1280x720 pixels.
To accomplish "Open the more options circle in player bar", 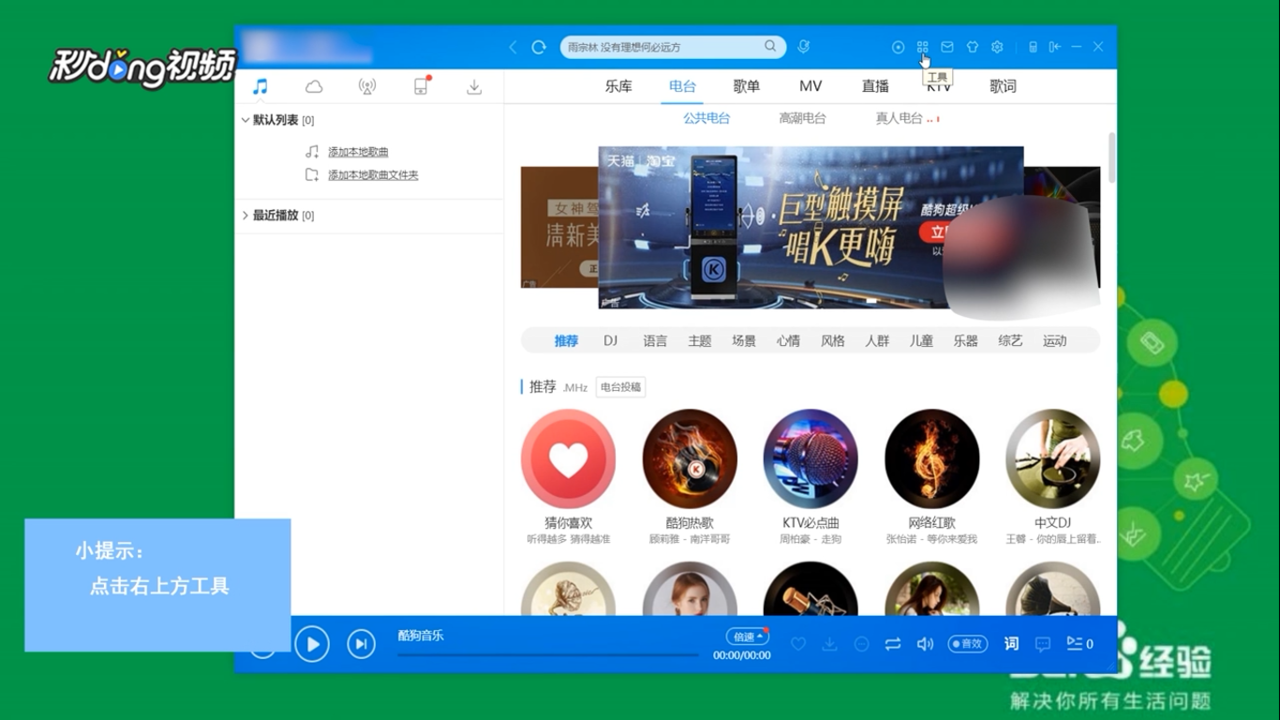I will pos(861,644).
